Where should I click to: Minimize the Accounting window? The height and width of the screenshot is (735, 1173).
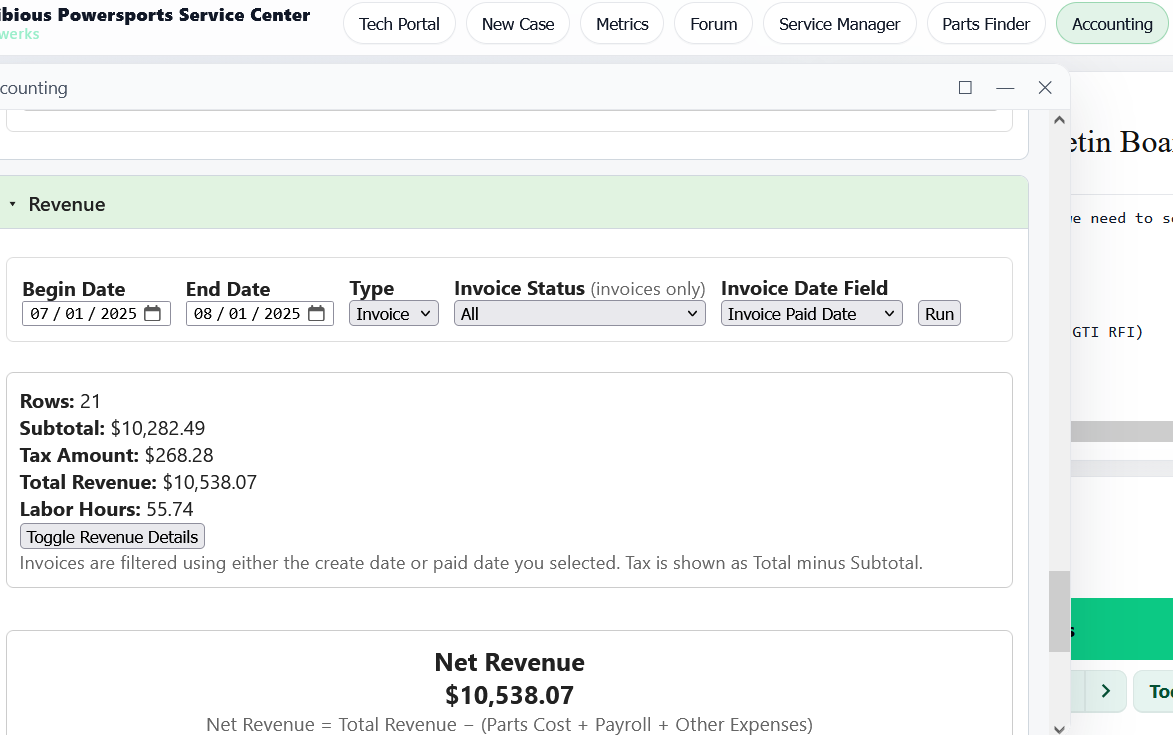pyautogui.click(x=1005, y=87)
